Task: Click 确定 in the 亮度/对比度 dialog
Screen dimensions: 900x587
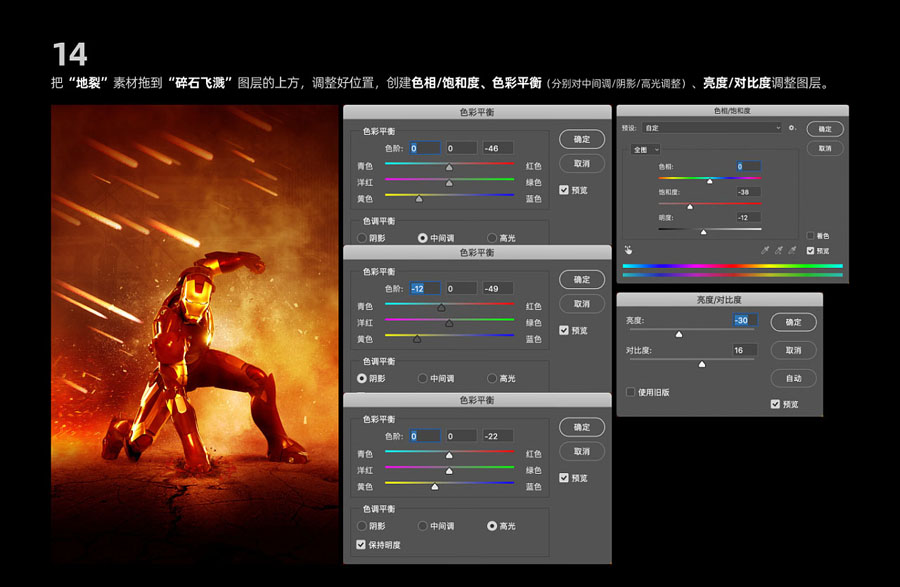Action: [793, 322]
